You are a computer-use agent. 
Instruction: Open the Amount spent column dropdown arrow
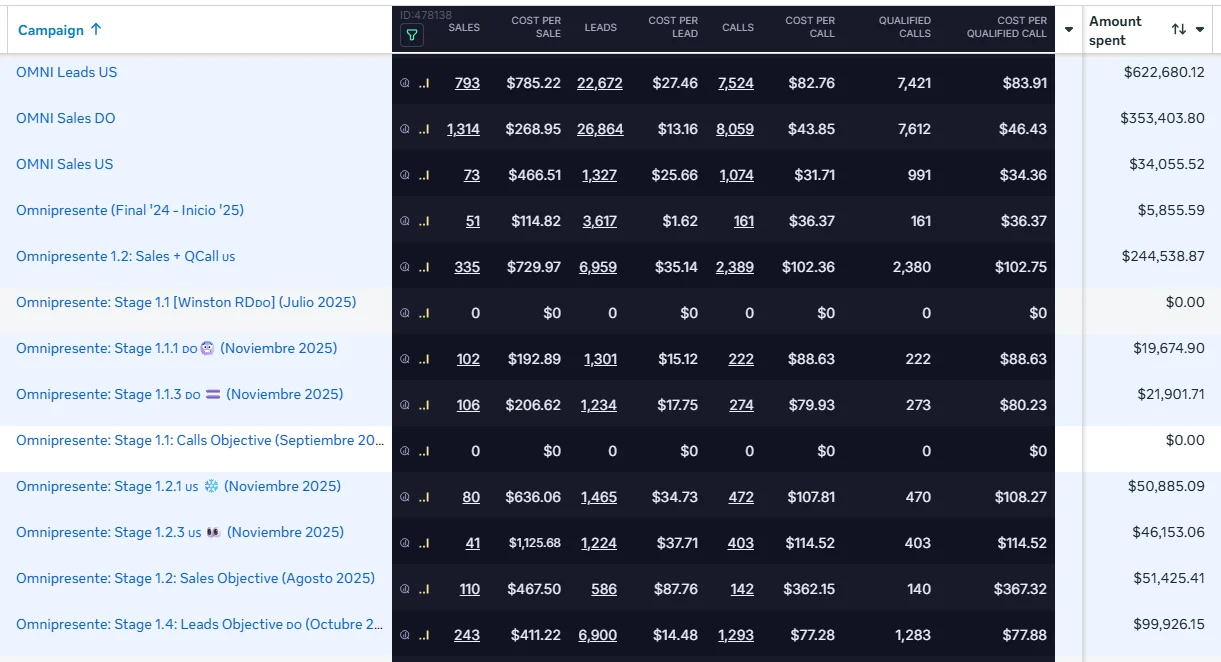coord(1200,30)
